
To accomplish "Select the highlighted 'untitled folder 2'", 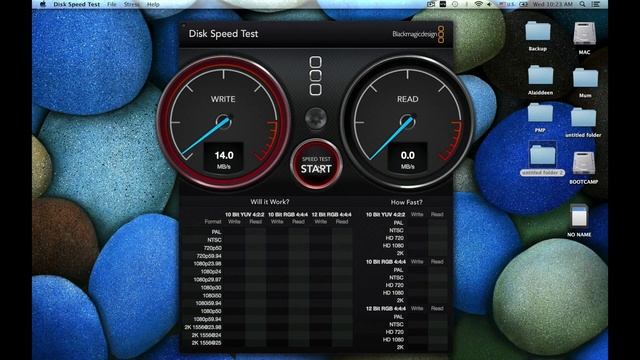I will coord(542,159).
